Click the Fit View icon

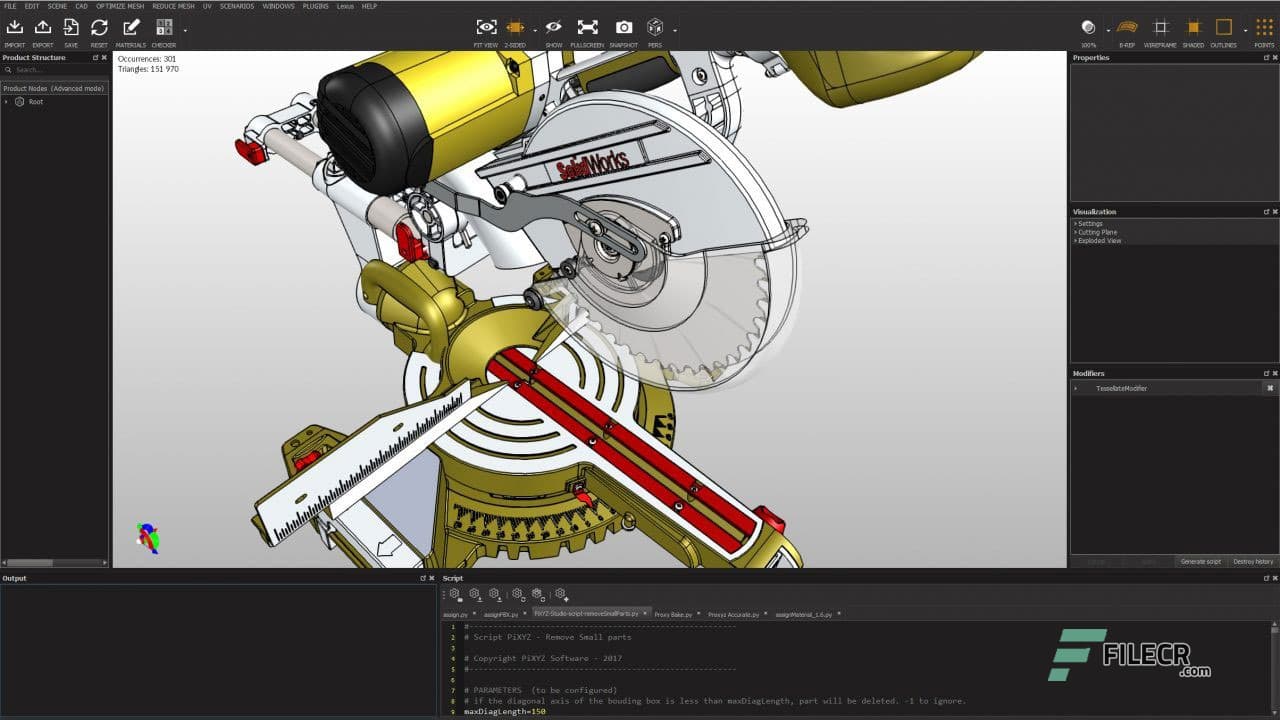tap(486, 29)
